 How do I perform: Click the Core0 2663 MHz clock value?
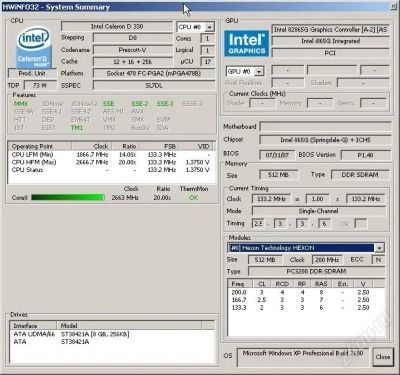coord(125,198)
